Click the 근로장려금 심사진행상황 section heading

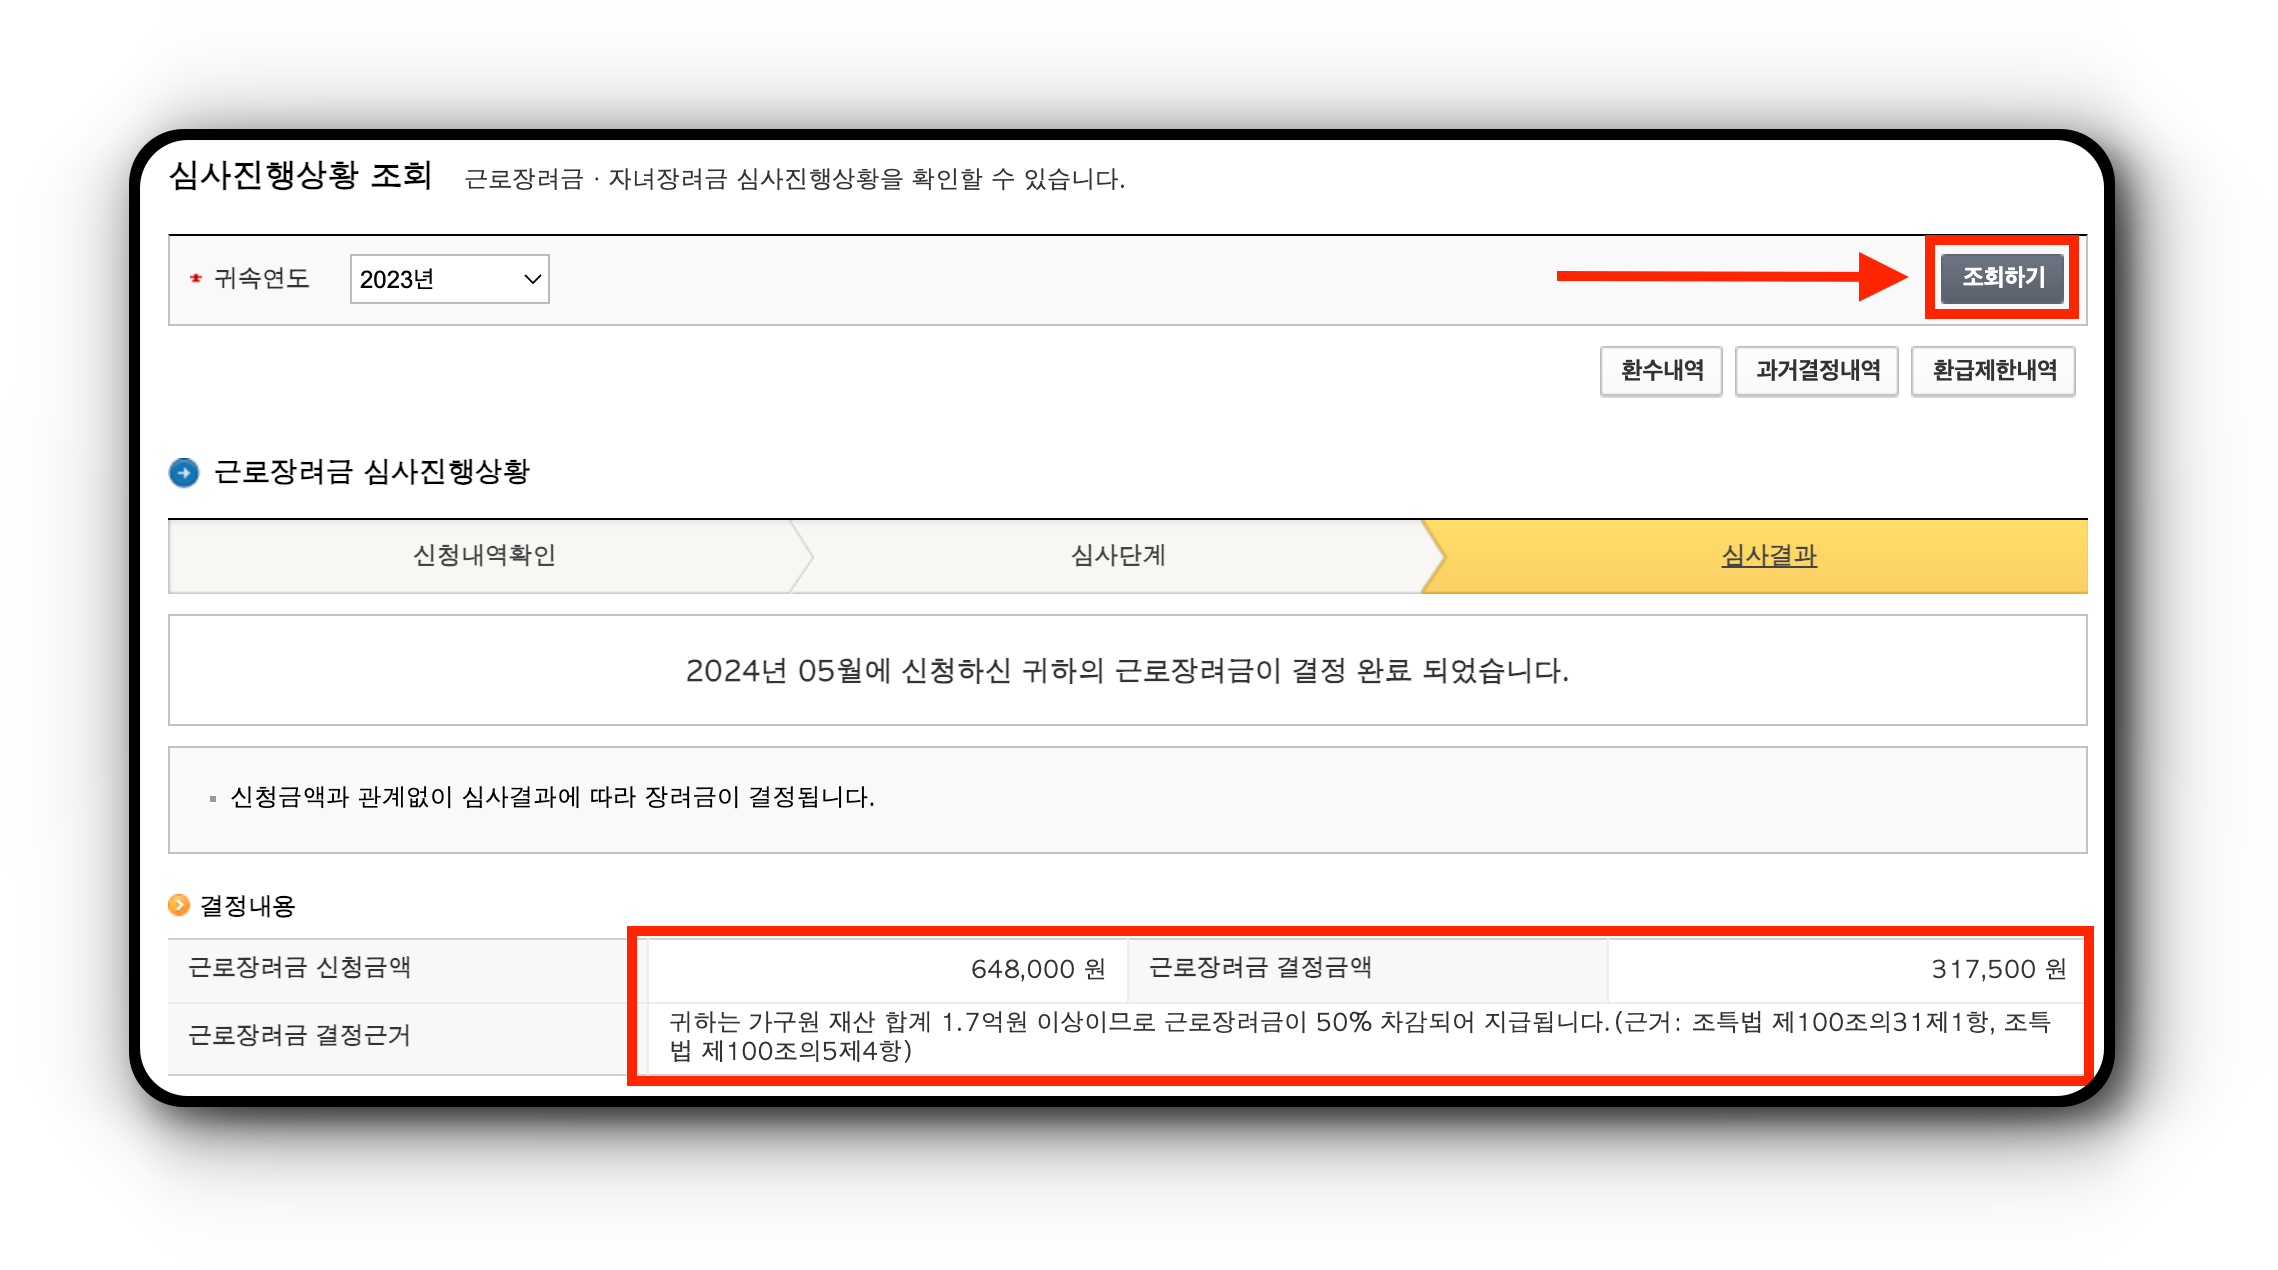(371, 472)
